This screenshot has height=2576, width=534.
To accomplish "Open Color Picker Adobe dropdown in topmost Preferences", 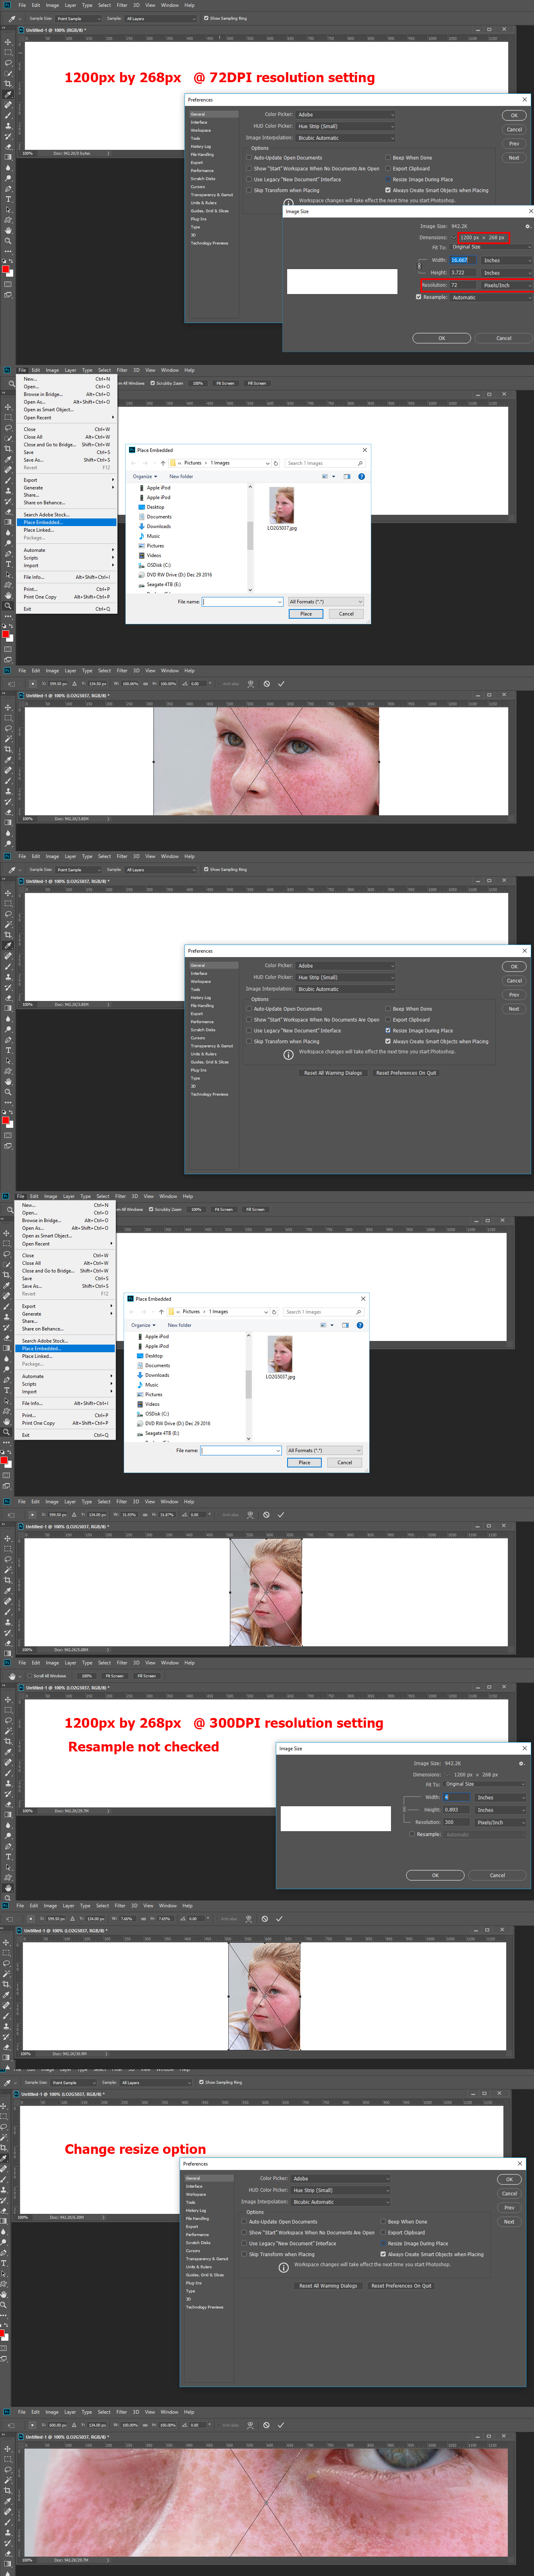I will pyautogui.click(x=346, y=114).
